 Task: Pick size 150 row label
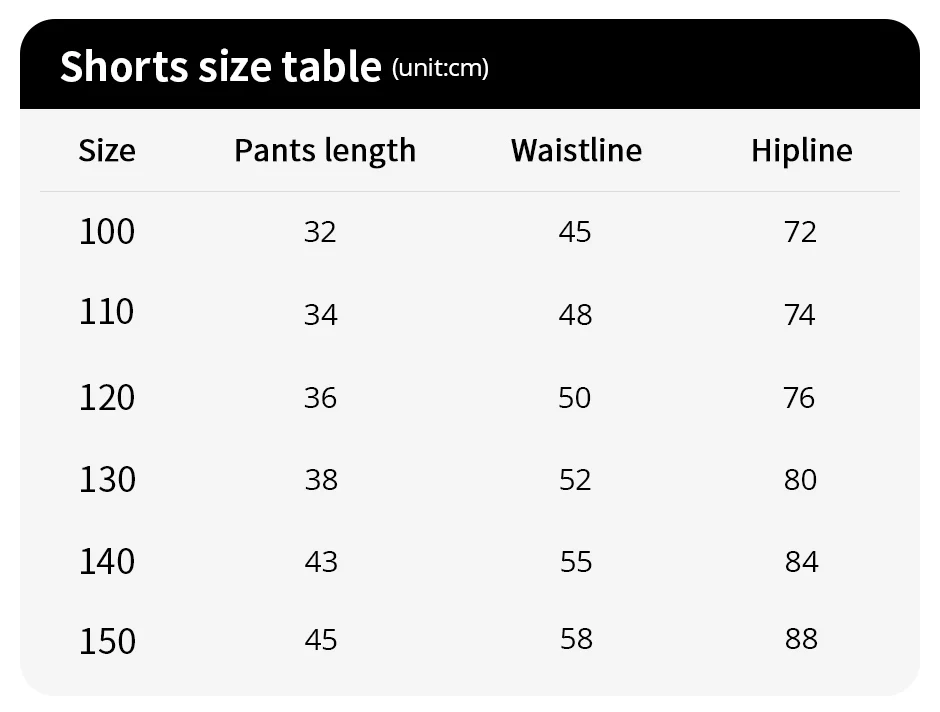(x=107, y=640)
